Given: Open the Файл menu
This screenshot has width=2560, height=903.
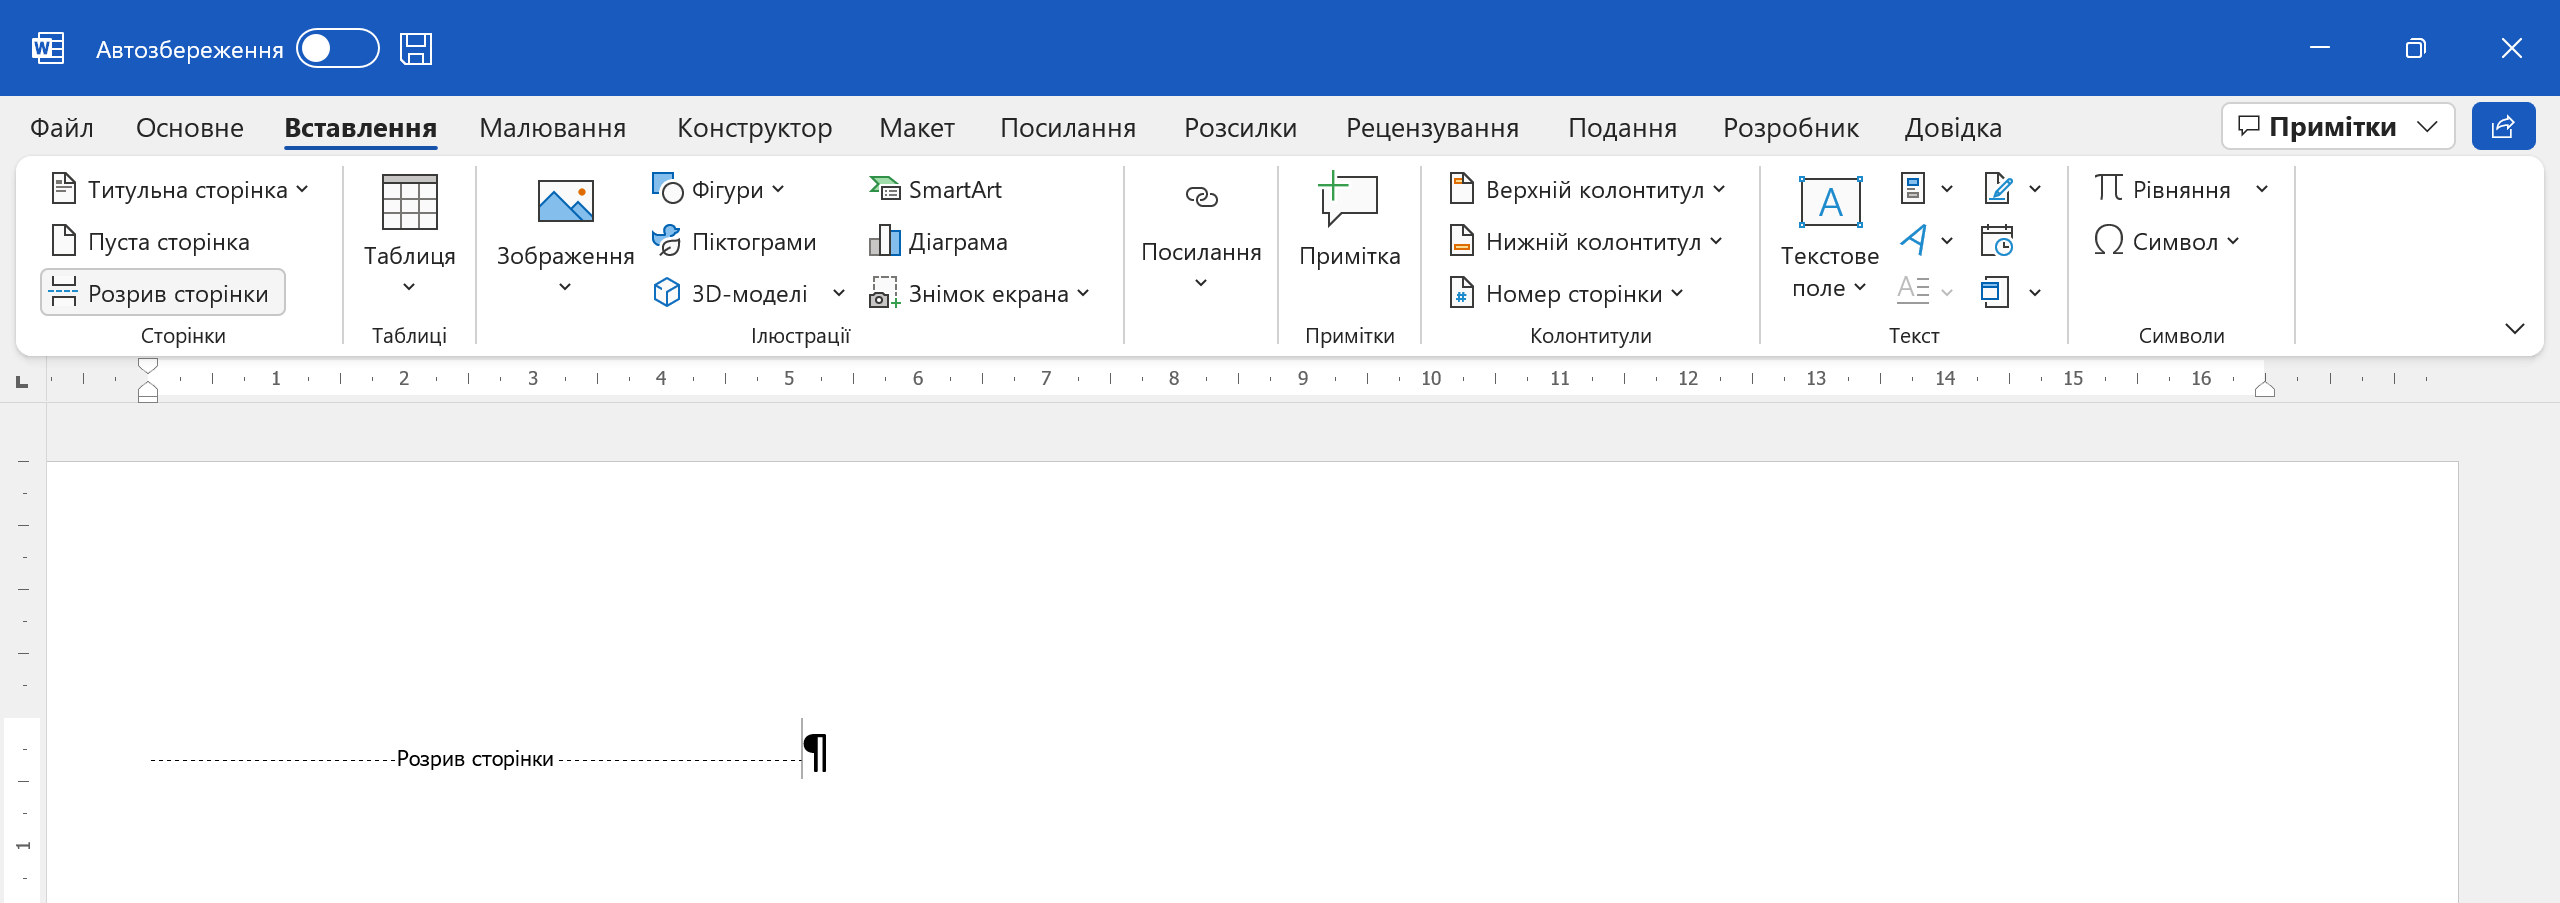Looking at the screenshot, I should tap(61, 127).
